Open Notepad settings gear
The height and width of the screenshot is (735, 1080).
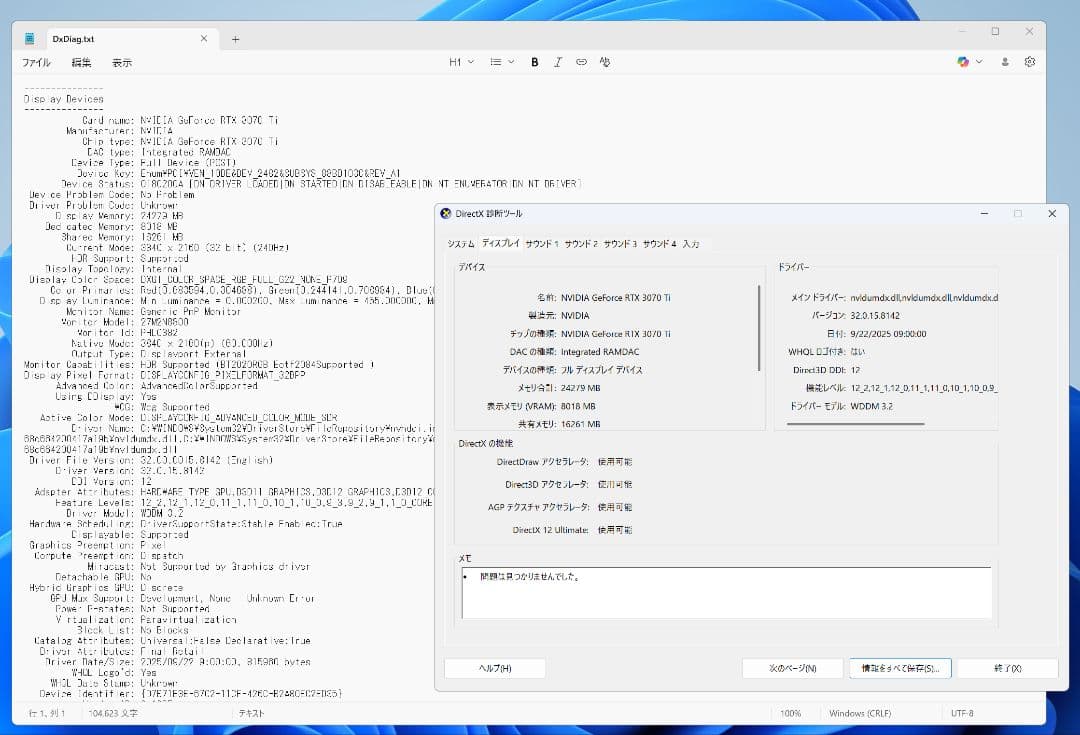[1030, 62]
